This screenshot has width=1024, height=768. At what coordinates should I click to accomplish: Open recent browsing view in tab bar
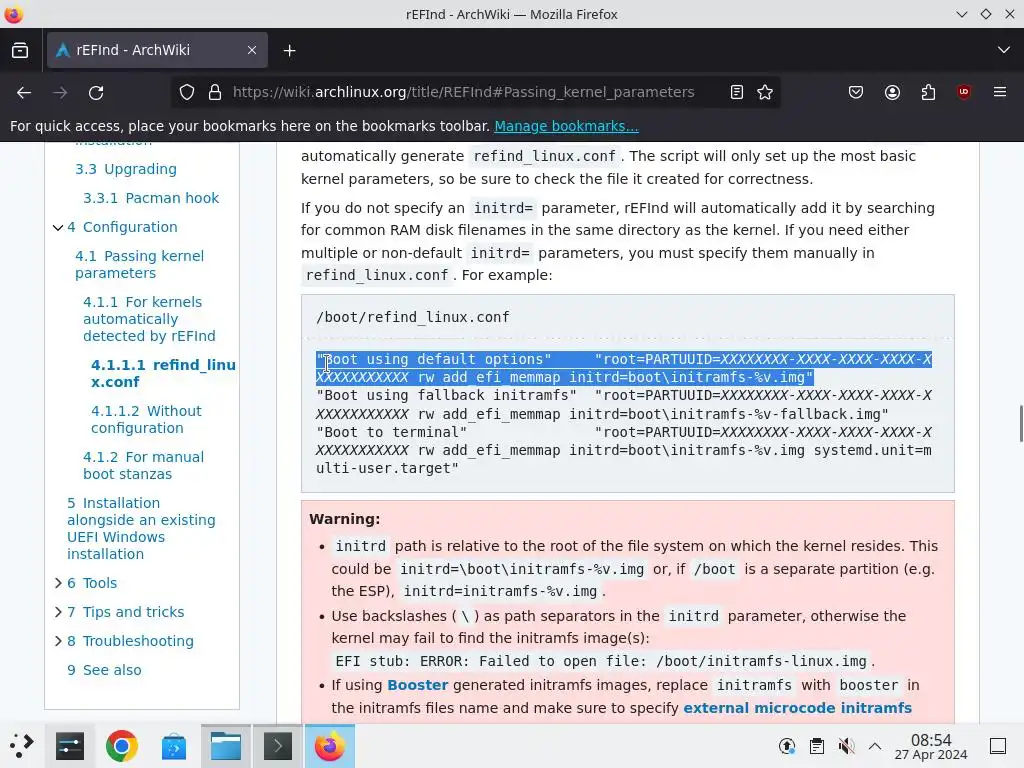tap(20, 50)
